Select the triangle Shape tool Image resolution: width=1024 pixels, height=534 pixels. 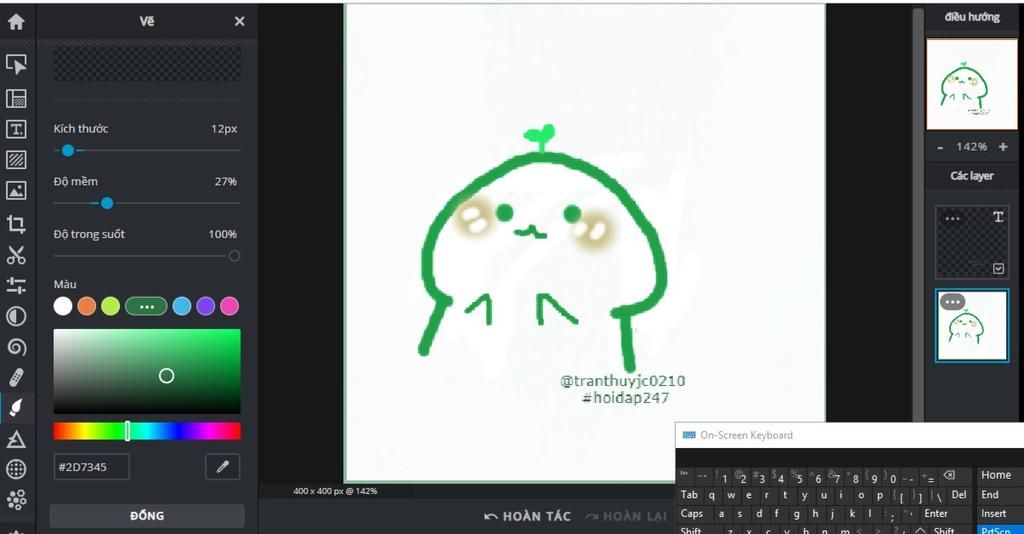[x=16, y=439]
